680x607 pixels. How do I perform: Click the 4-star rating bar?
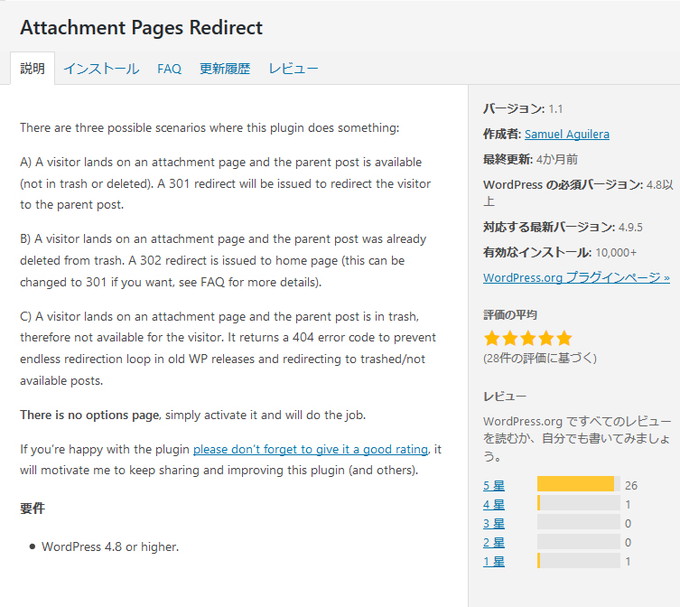(x=579, y=503)
